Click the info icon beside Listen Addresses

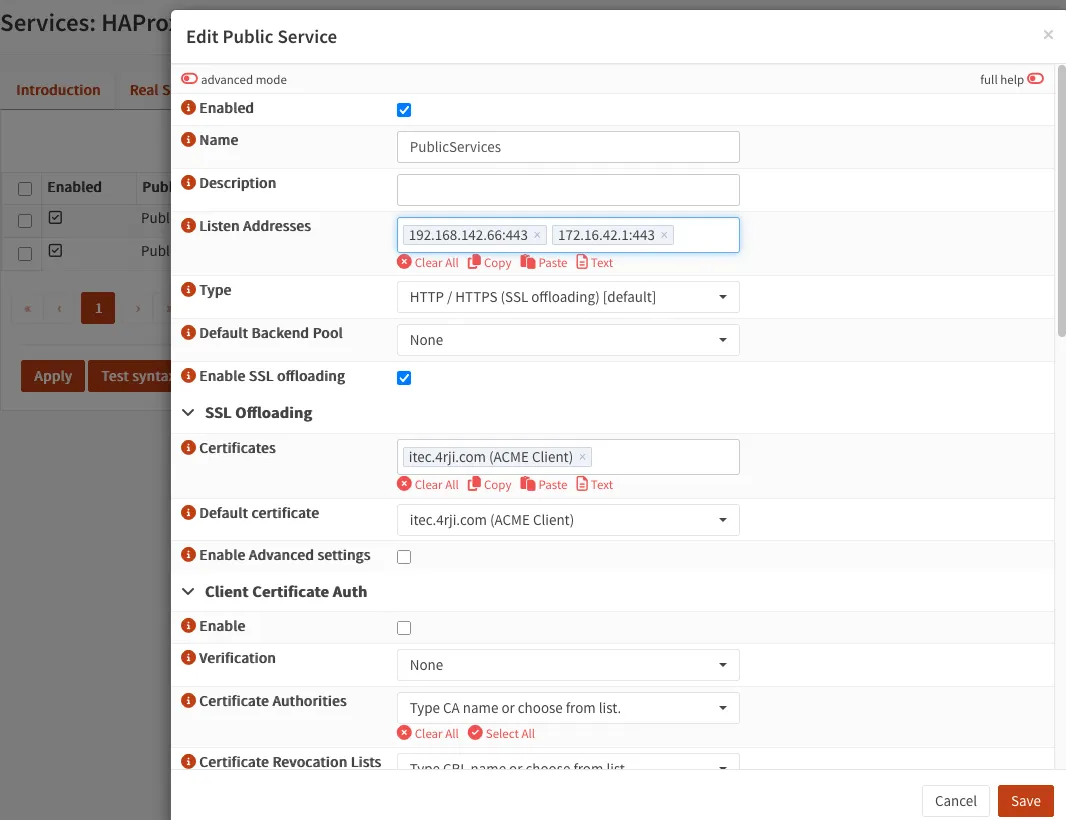188,226
